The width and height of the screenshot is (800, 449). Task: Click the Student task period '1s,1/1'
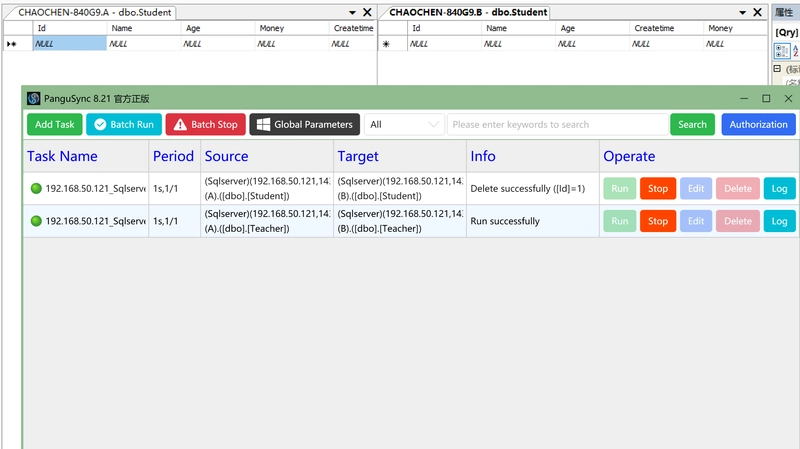pos(166,189)
